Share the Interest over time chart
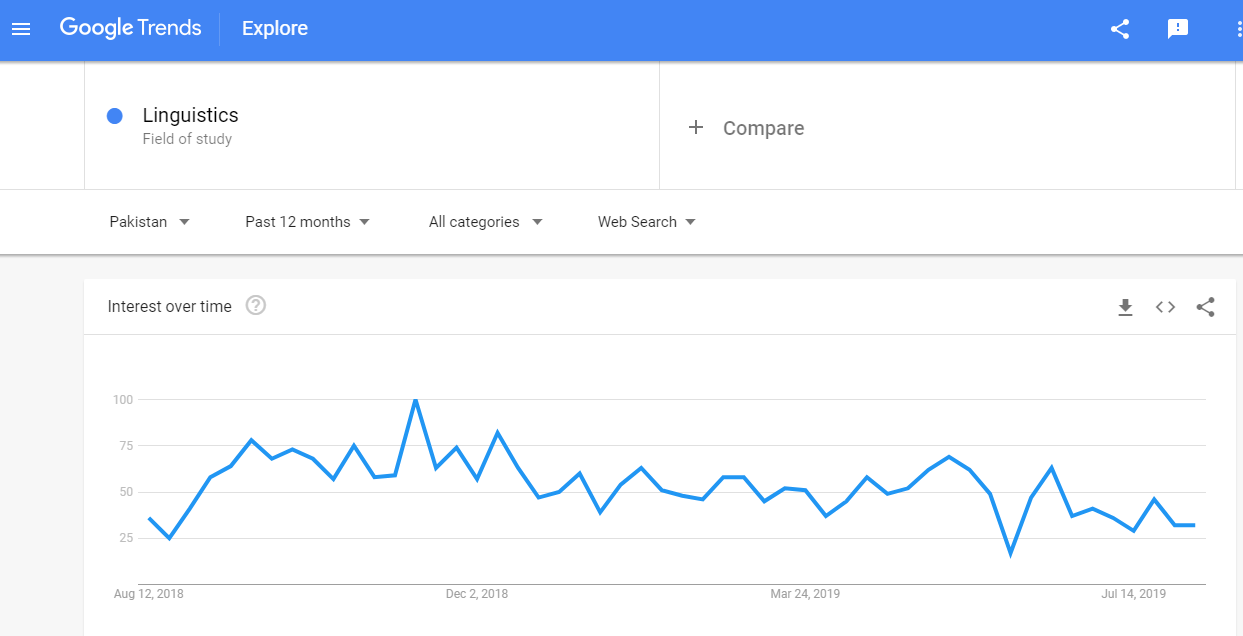 click(x=1205, y=307)
